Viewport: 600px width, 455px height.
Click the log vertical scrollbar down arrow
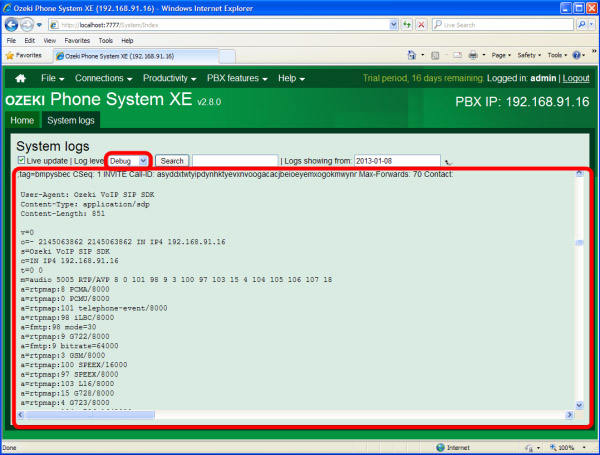579,405
